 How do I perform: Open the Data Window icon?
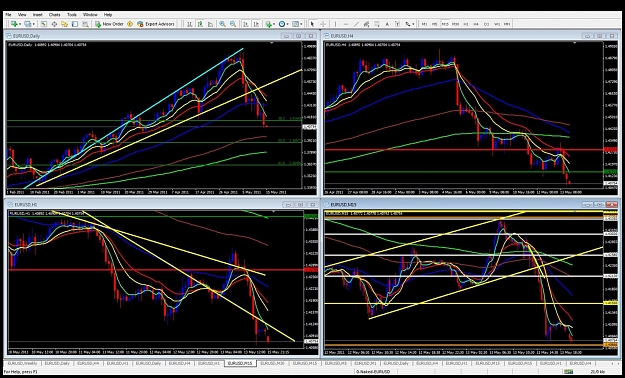coord(54,24)
